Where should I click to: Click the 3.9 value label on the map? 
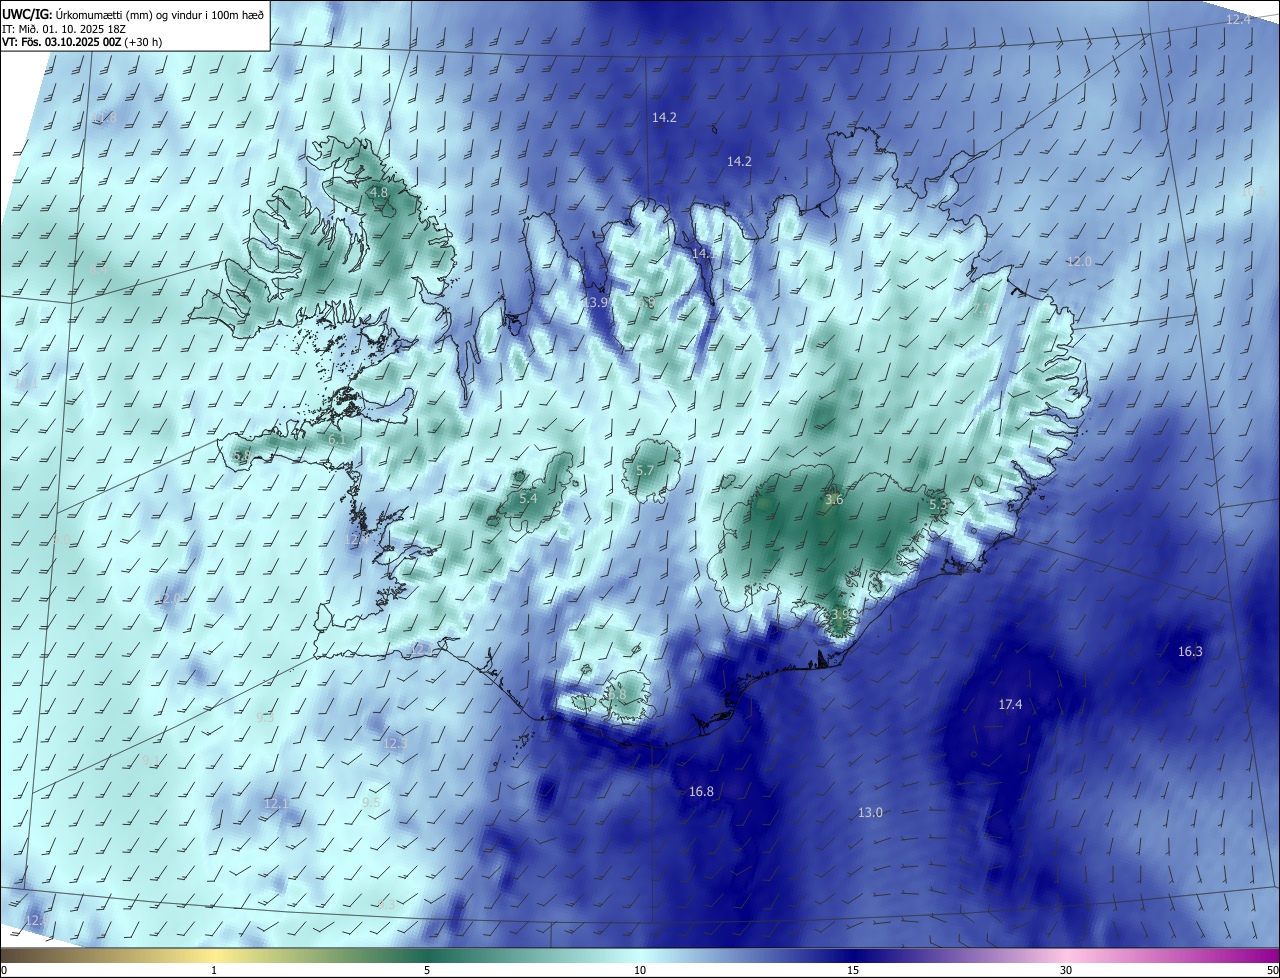[x=841, y=614]
